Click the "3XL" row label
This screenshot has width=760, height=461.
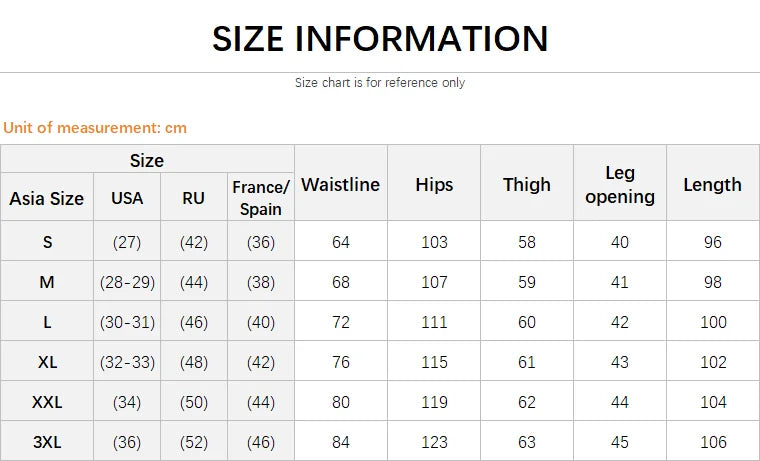pos(47,442)
